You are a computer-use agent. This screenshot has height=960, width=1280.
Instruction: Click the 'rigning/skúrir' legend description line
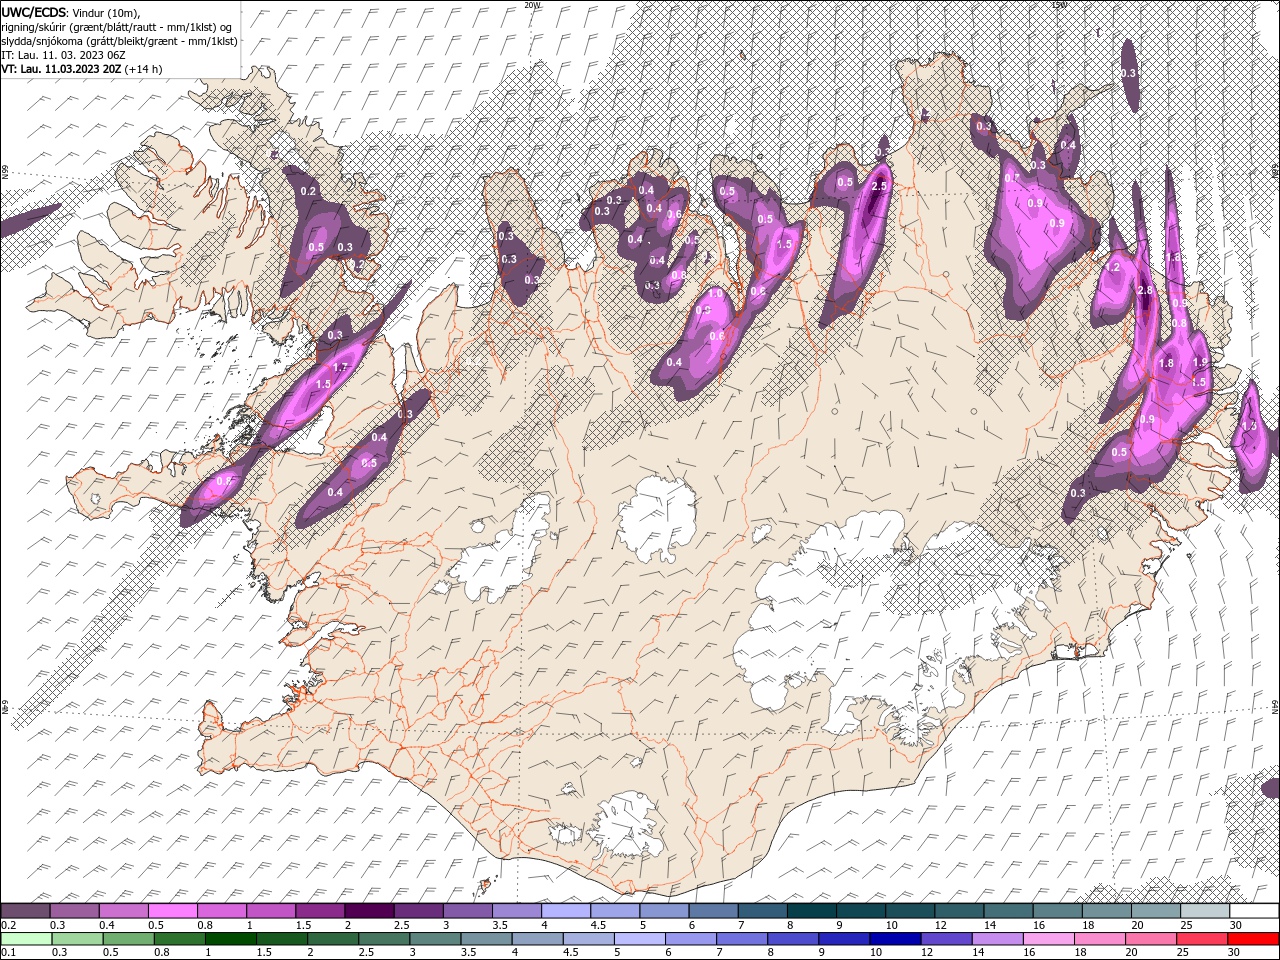[117, 27]
